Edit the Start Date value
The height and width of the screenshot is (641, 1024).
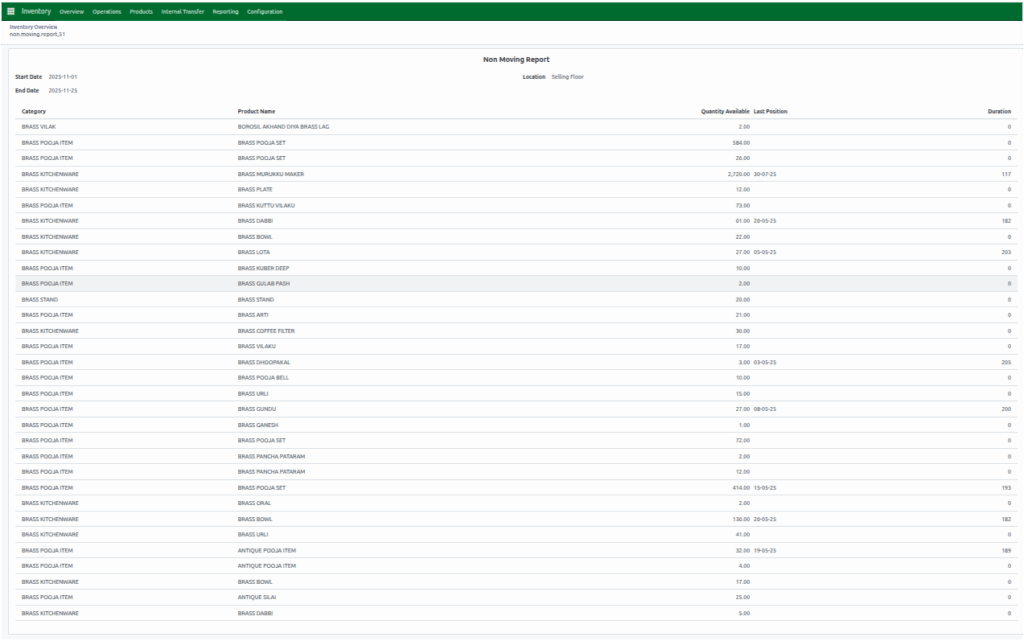(x=63, y=75)
